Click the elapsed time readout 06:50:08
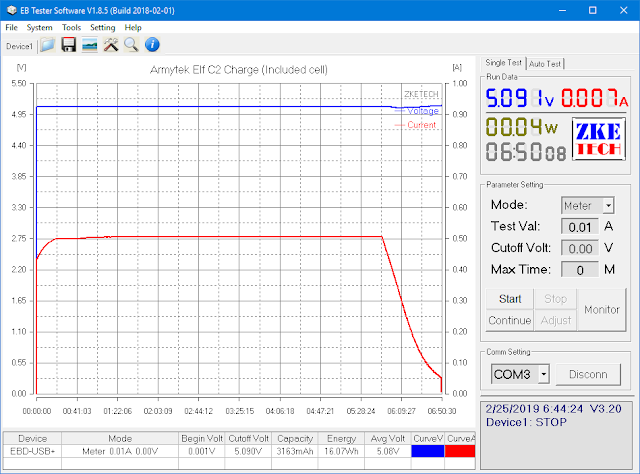 point(526,152)
